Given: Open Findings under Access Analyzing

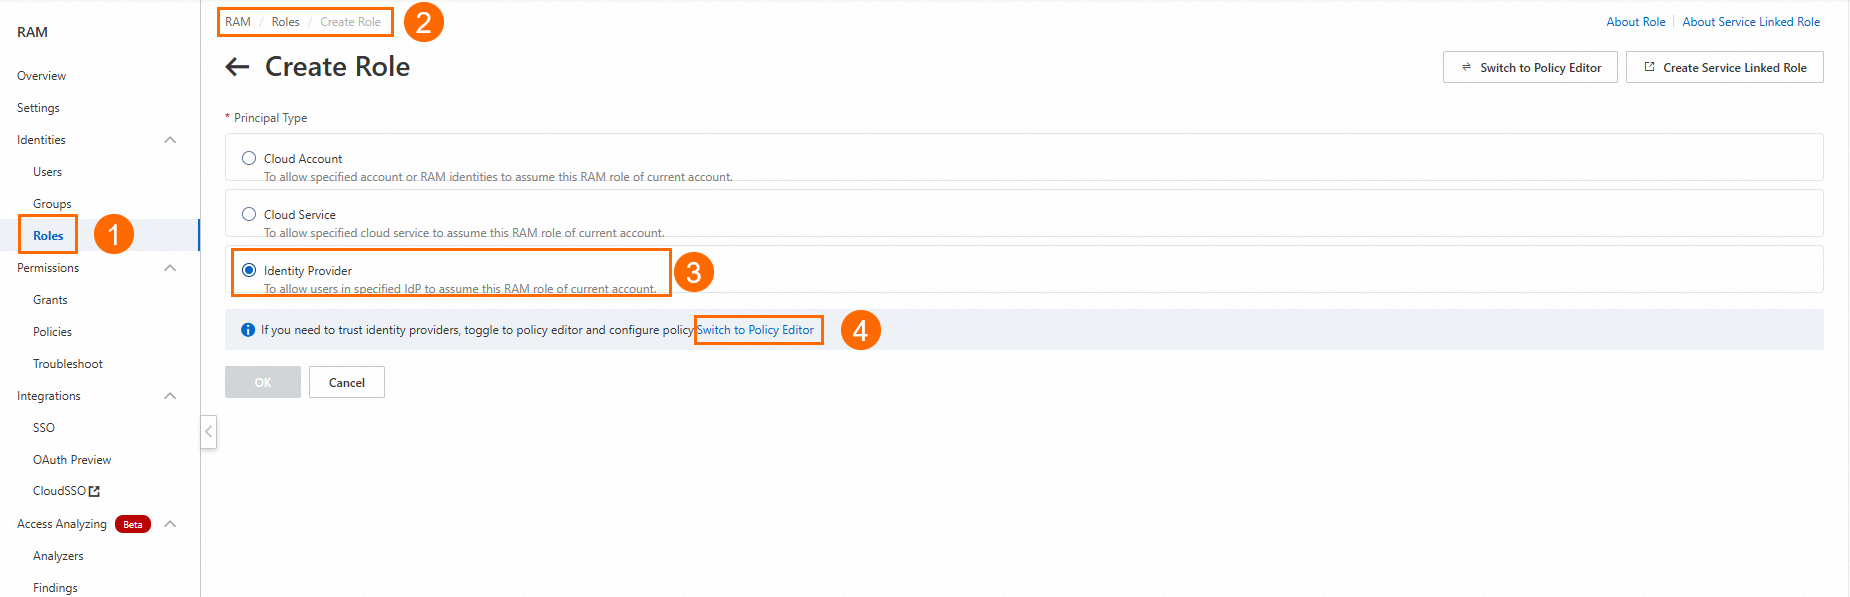Looking at the screenshot, I should [x=55, y=588].
